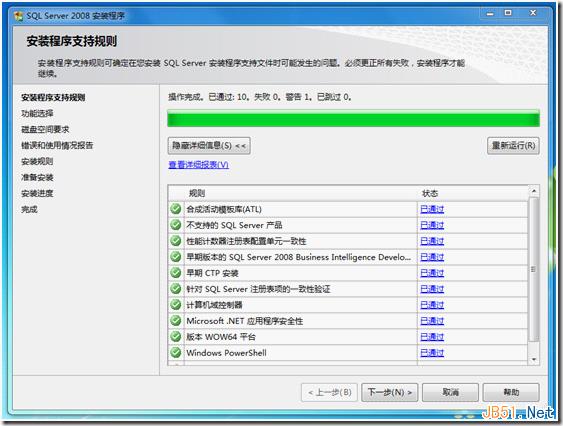Select 安装程序支持规则 step in sidebar
This screenshot has width=563, height=426.
(53, 97)
